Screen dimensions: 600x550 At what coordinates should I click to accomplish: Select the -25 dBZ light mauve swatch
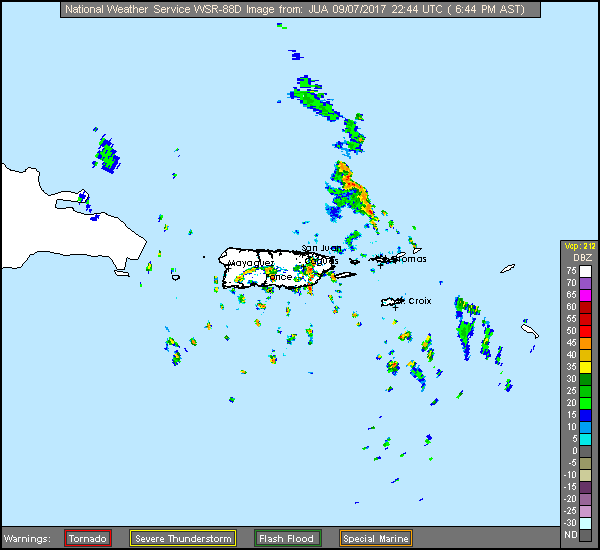tap(585, 511)
